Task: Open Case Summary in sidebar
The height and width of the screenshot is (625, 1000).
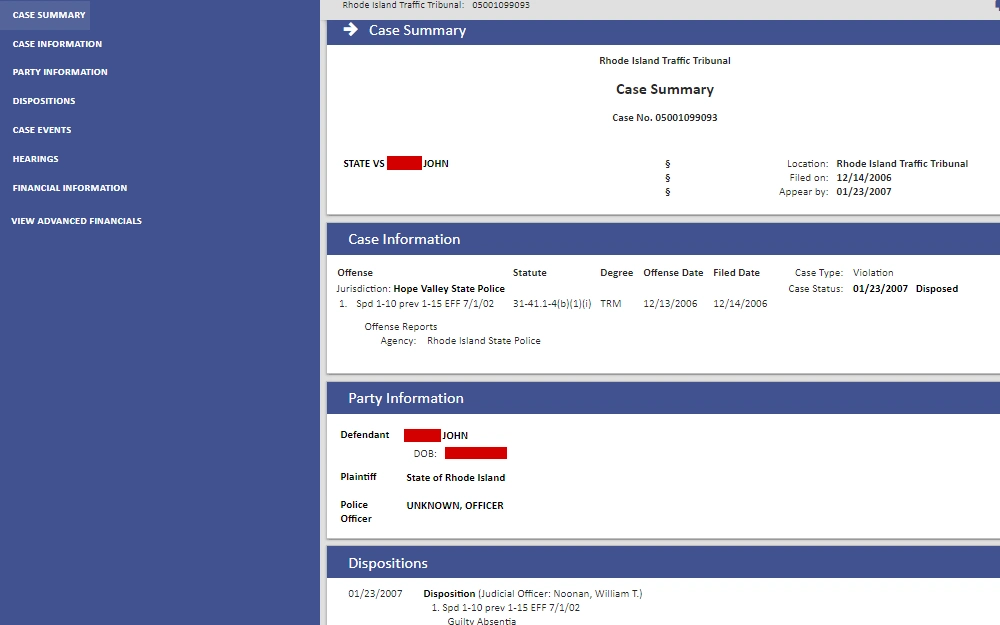Action: click(x=48, y=15)
